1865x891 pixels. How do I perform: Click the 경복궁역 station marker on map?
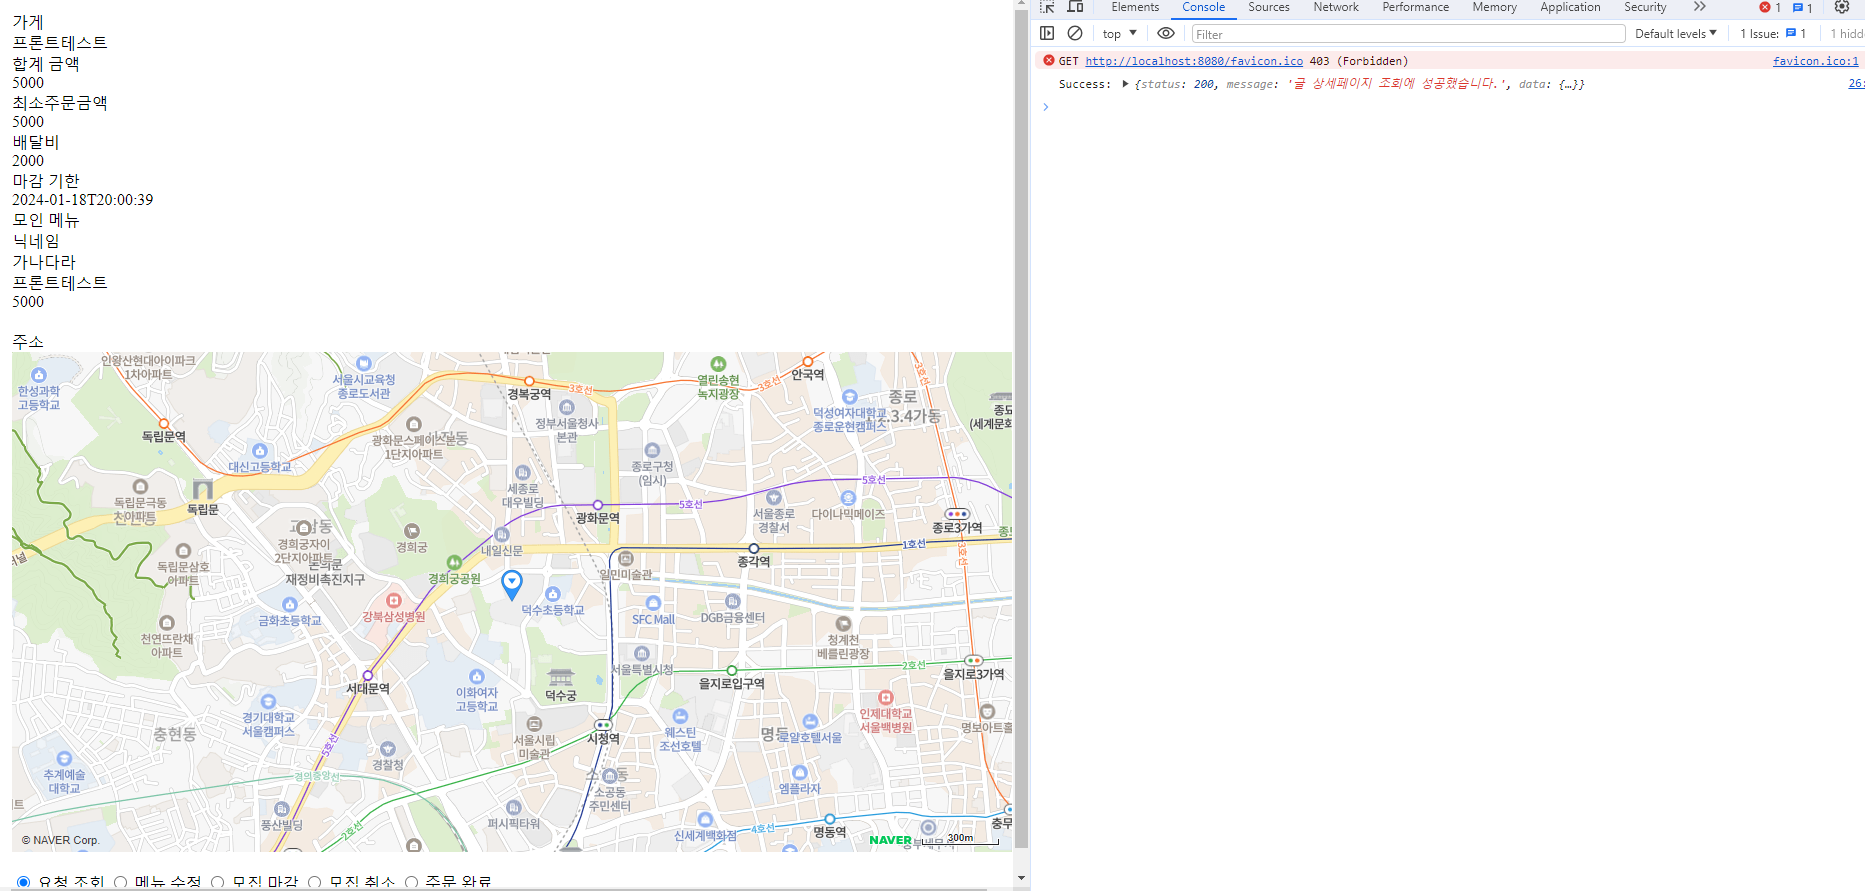(x=529, y=381)
